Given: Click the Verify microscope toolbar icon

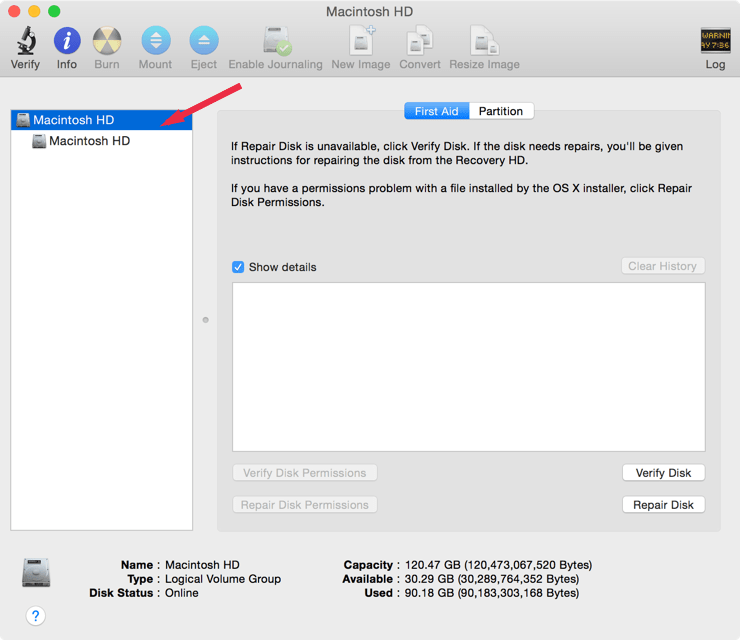Looking at the screenshot, I should [x=26, y=41].
